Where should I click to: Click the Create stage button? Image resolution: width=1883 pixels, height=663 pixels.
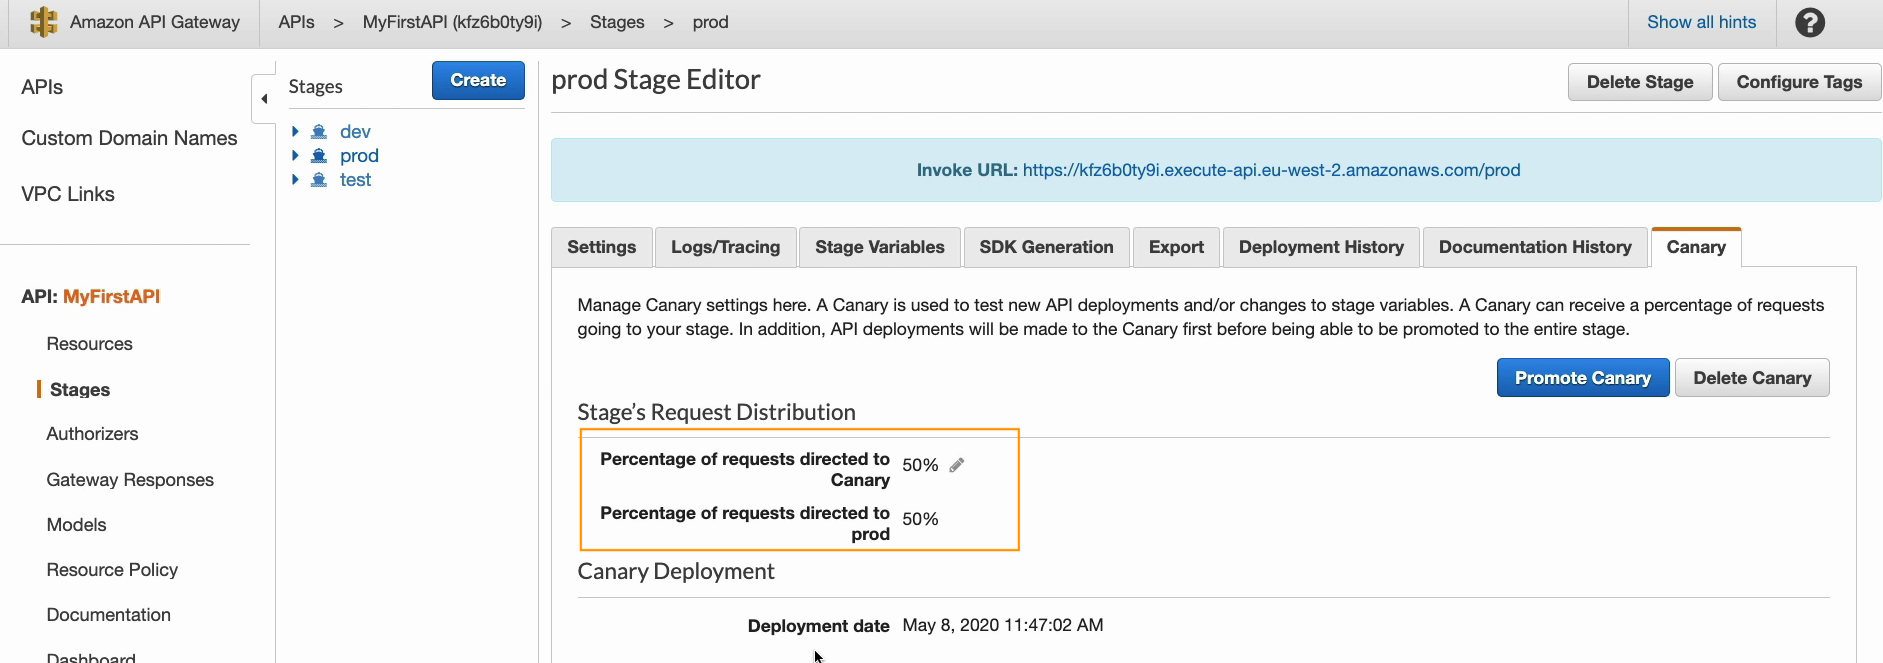click(478, 80)
